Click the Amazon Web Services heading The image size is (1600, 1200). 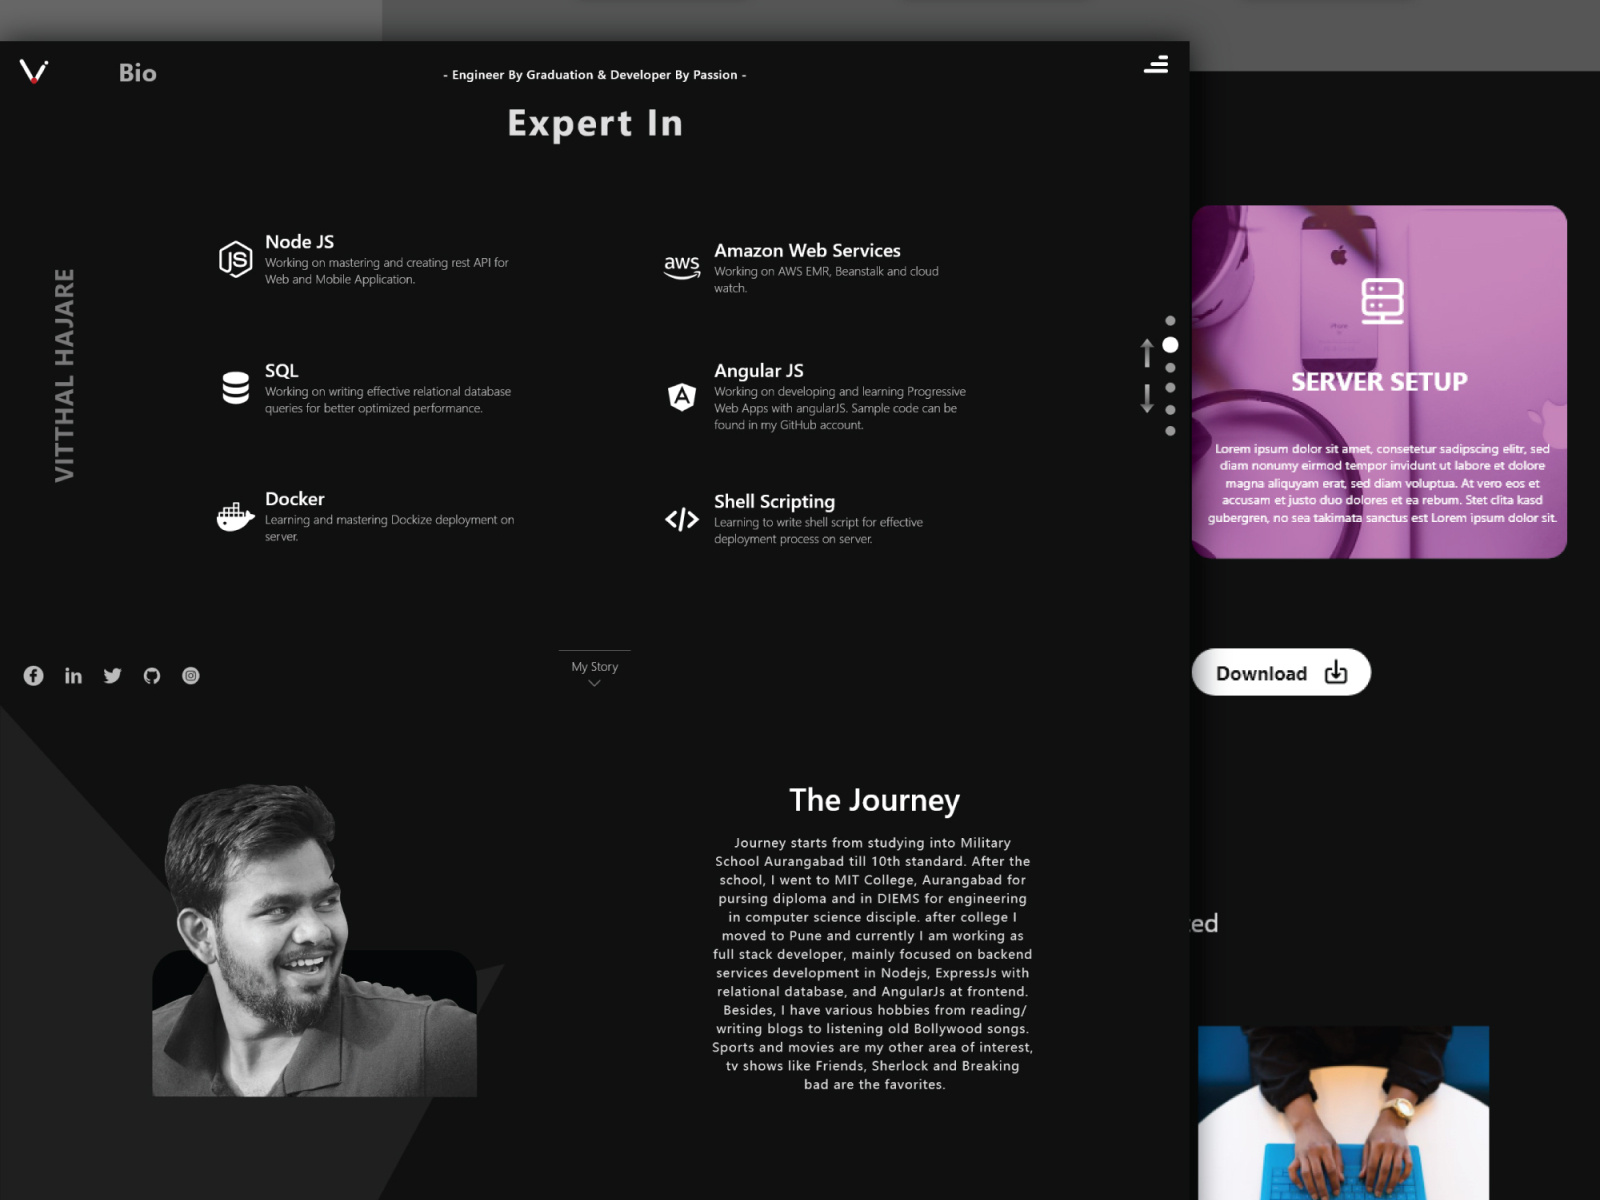coord(807,251)
